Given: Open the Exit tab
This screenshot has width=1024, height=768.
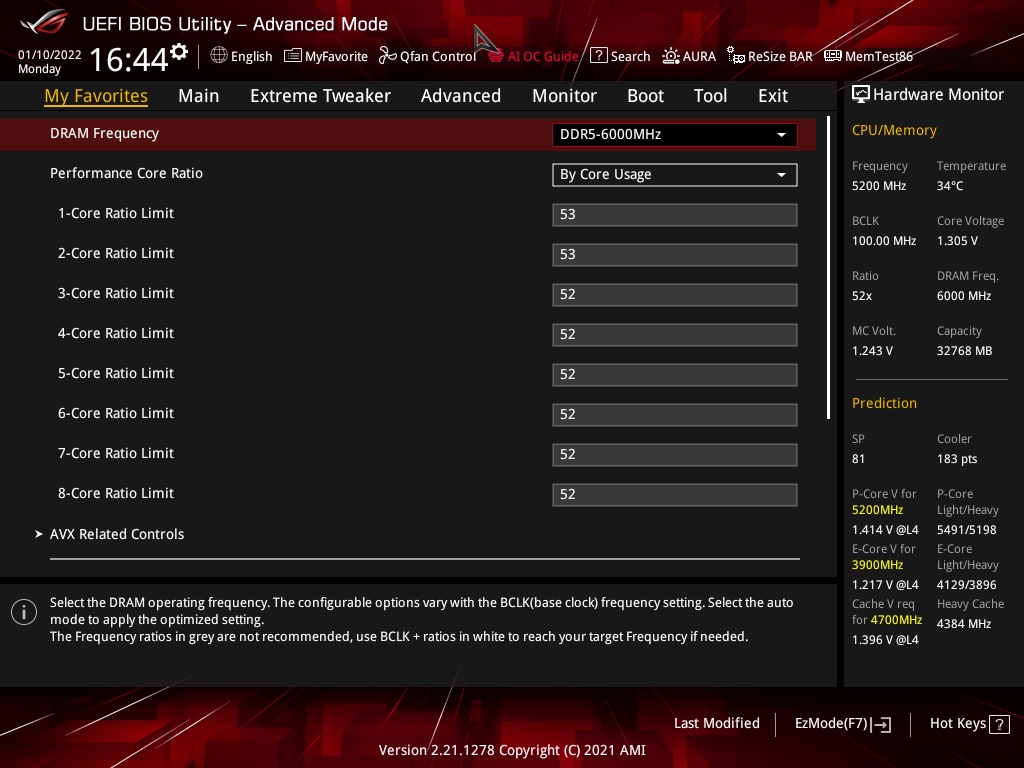Looking at the screenshot, I should [x=773, y=96].
